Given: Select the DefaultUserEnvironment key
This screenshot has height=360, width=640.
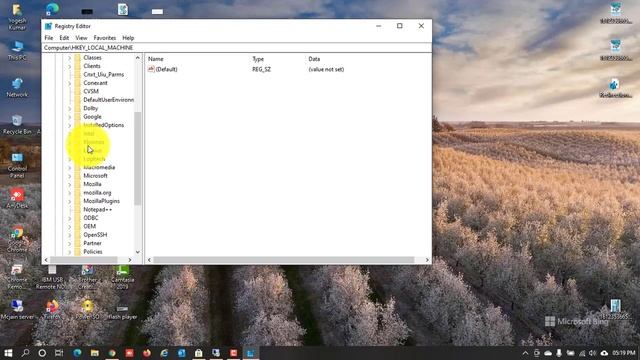Looking at the screenshot, I should (108, 100).
